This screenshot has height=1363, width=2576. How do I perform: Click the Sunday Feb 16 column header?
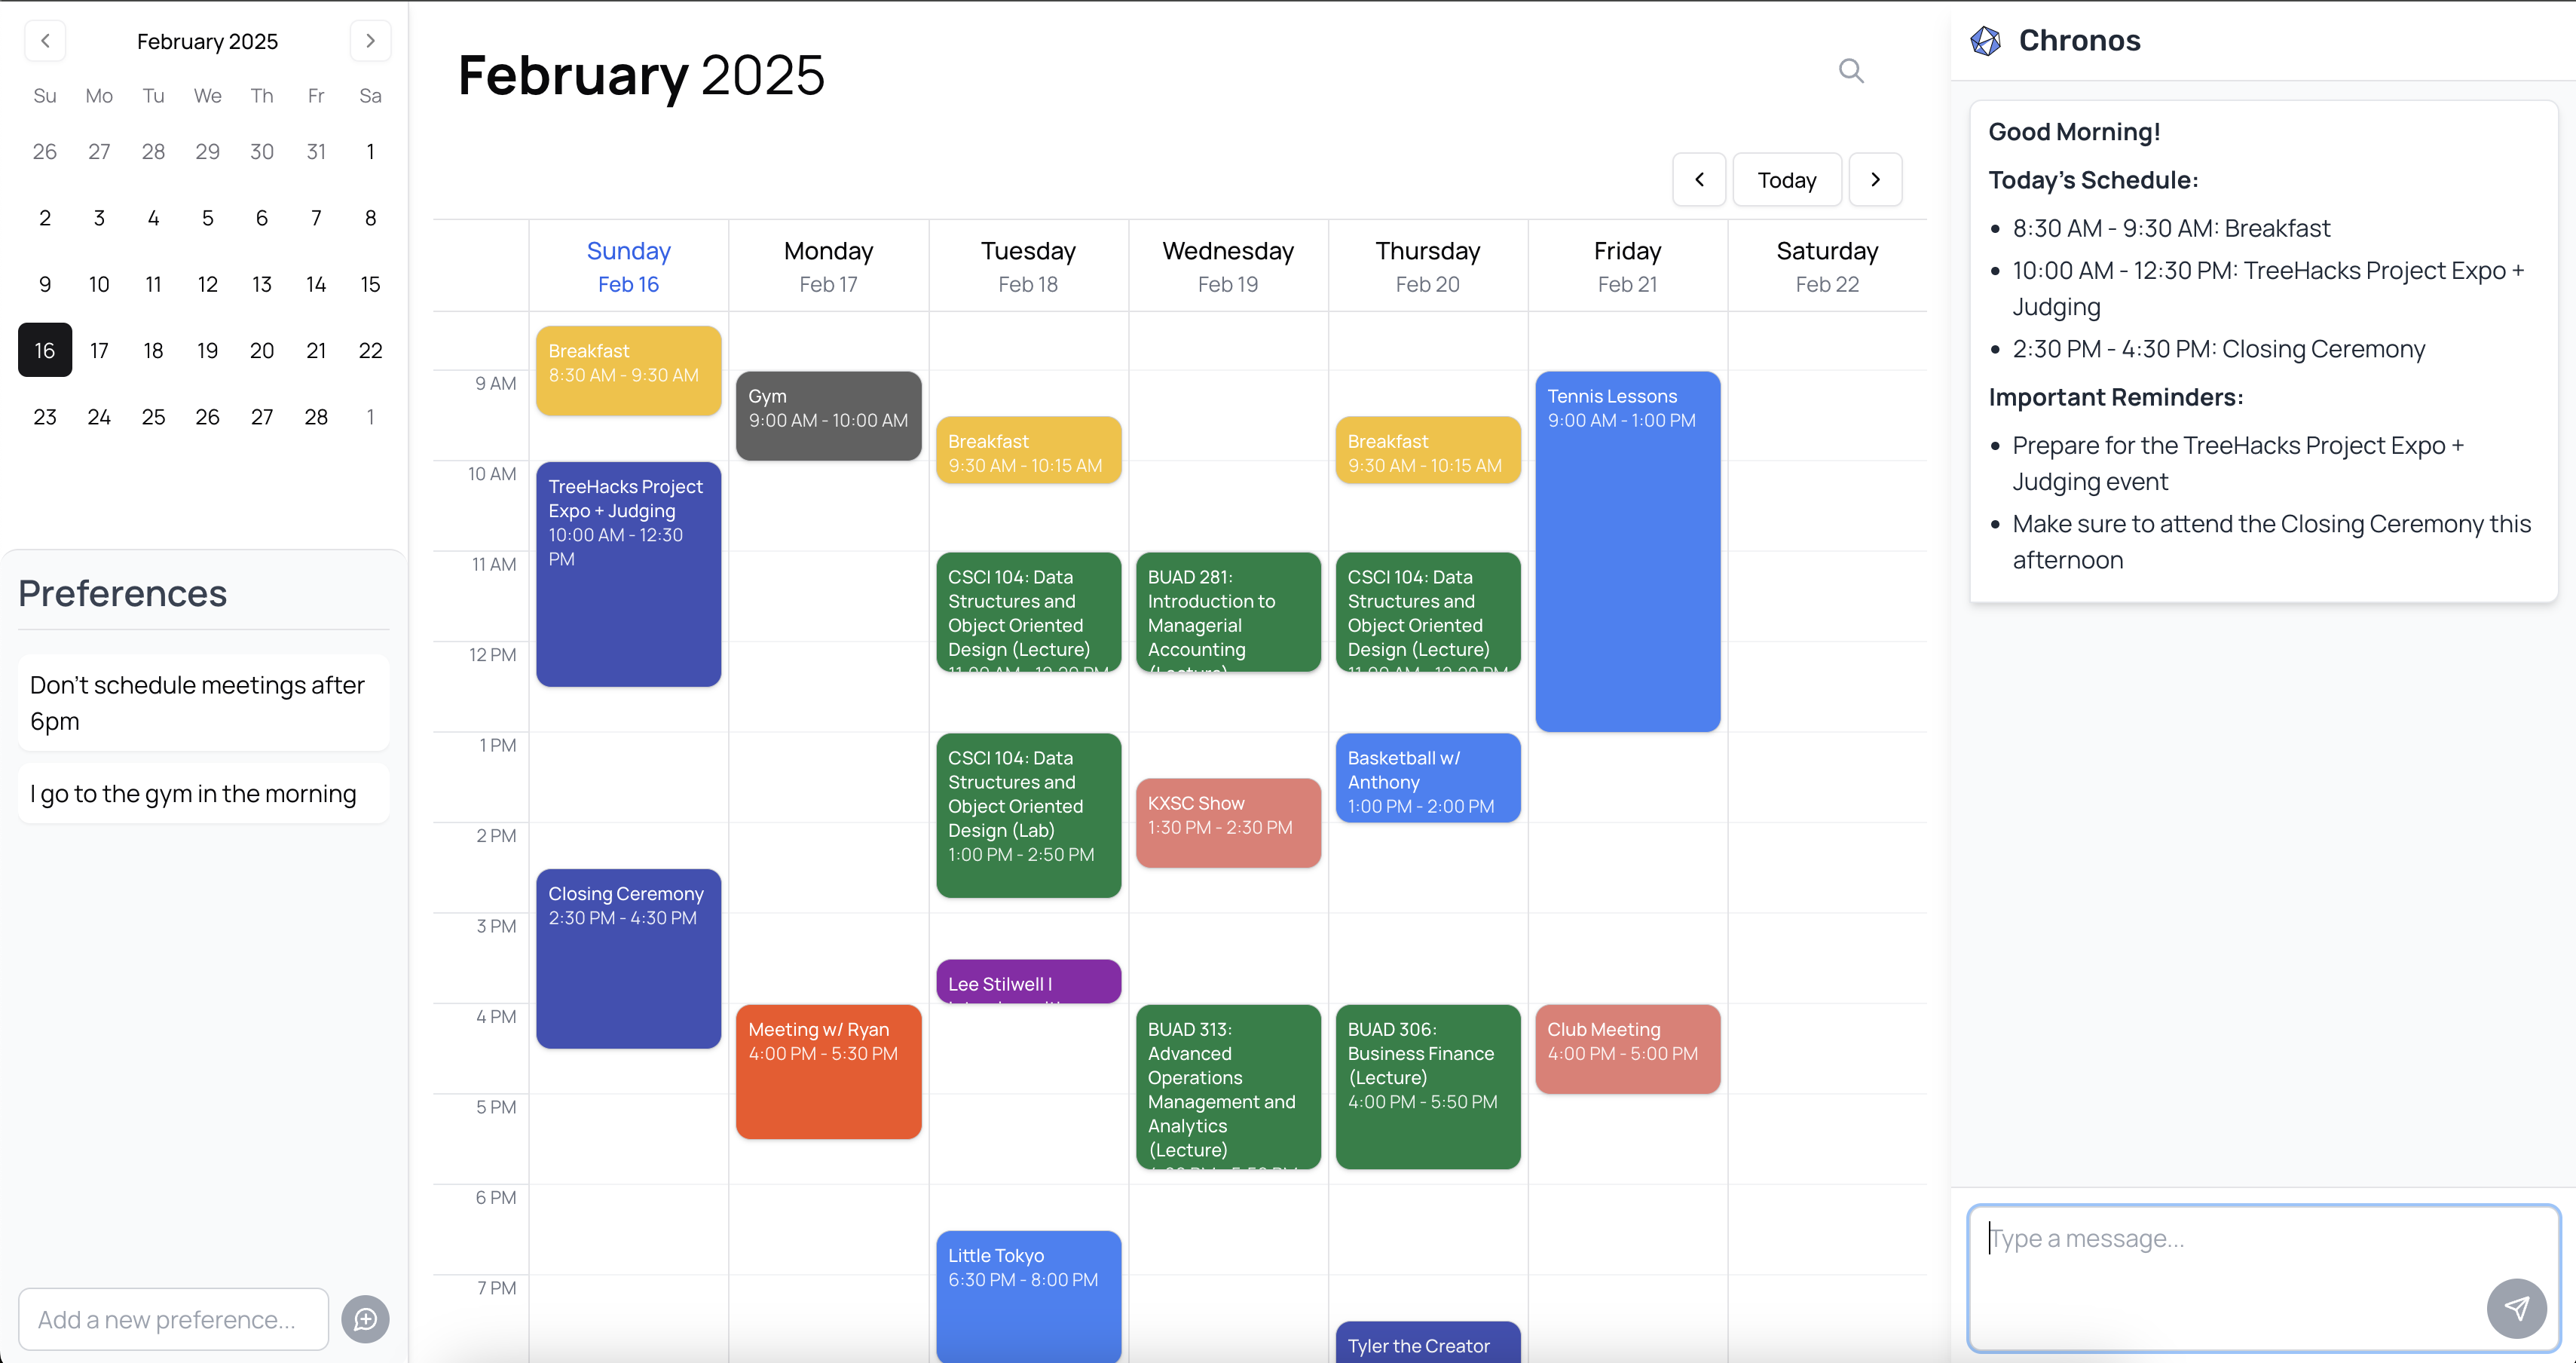click(628, 266)
